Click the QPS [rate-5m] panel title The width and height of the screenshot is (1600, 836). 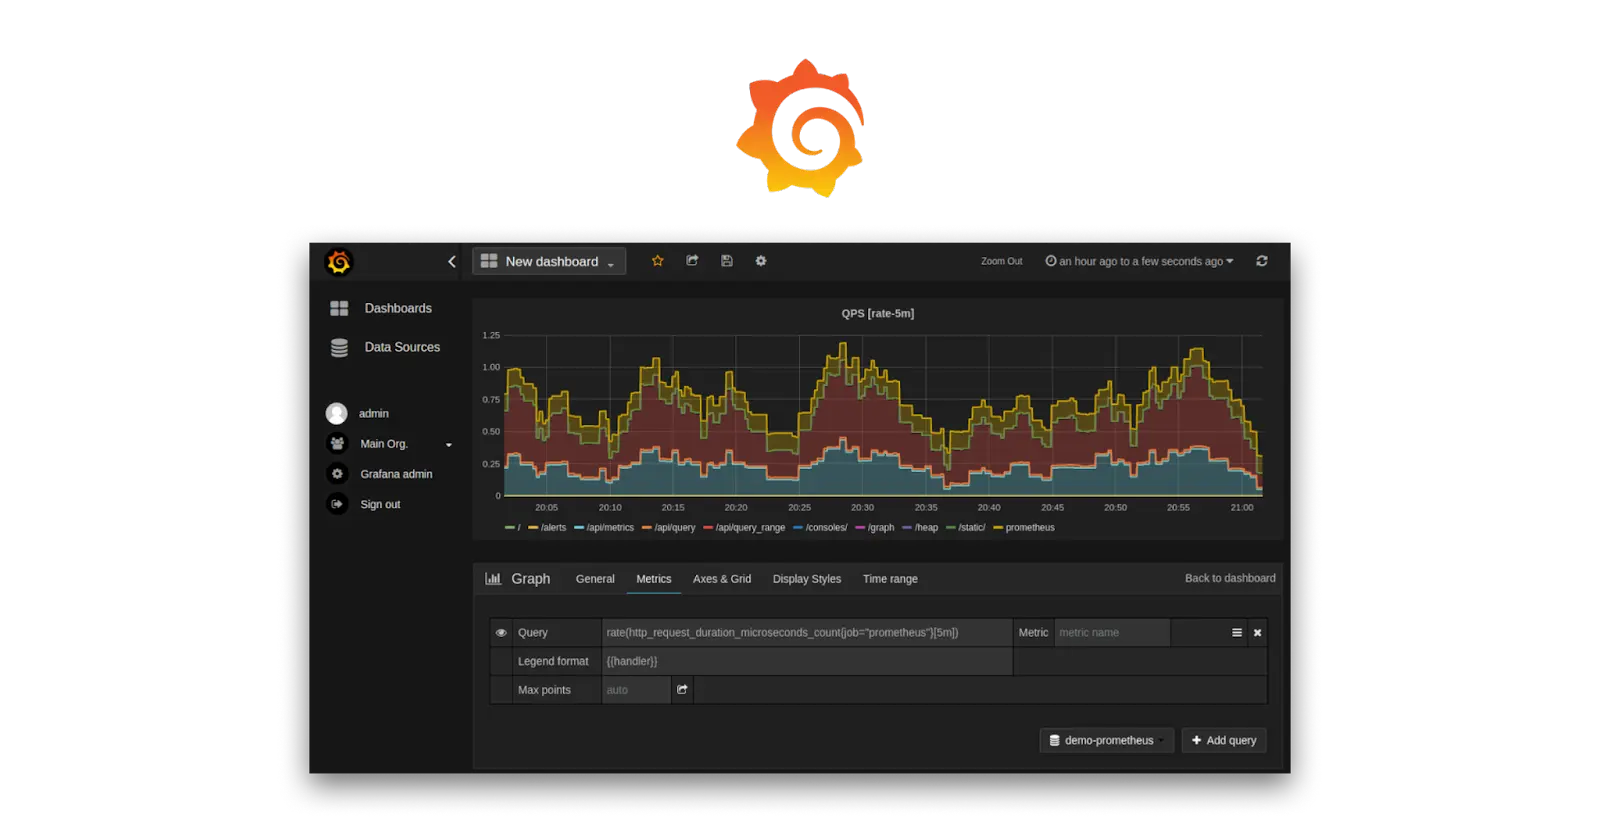coord(877,314)
